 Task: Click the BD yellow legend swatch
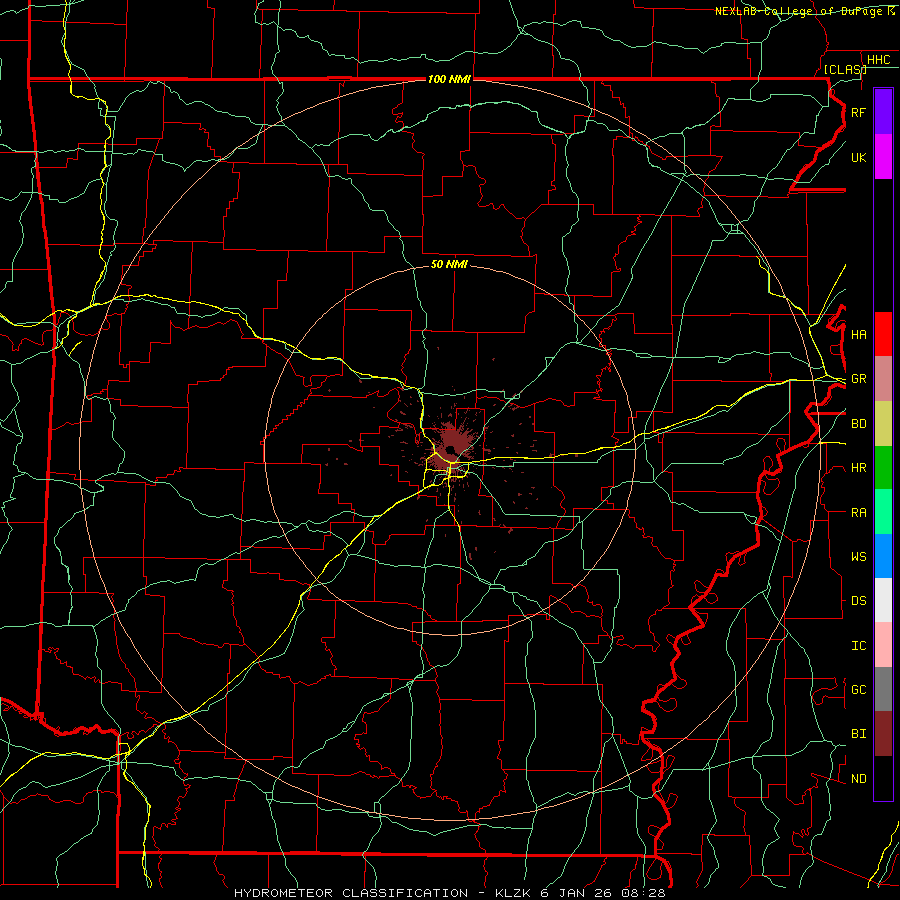[x=883, y=423]
